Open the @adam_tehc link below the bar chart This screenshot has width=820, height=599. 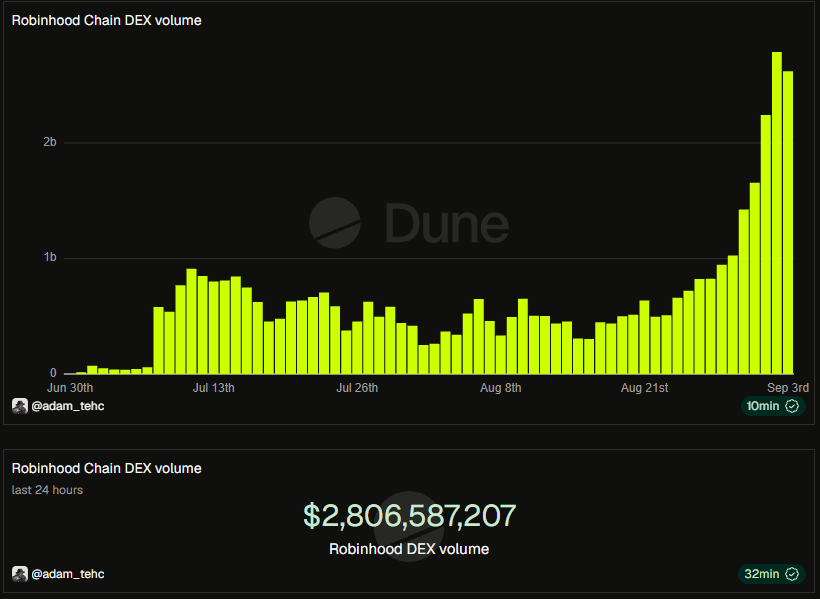(67, 406)
